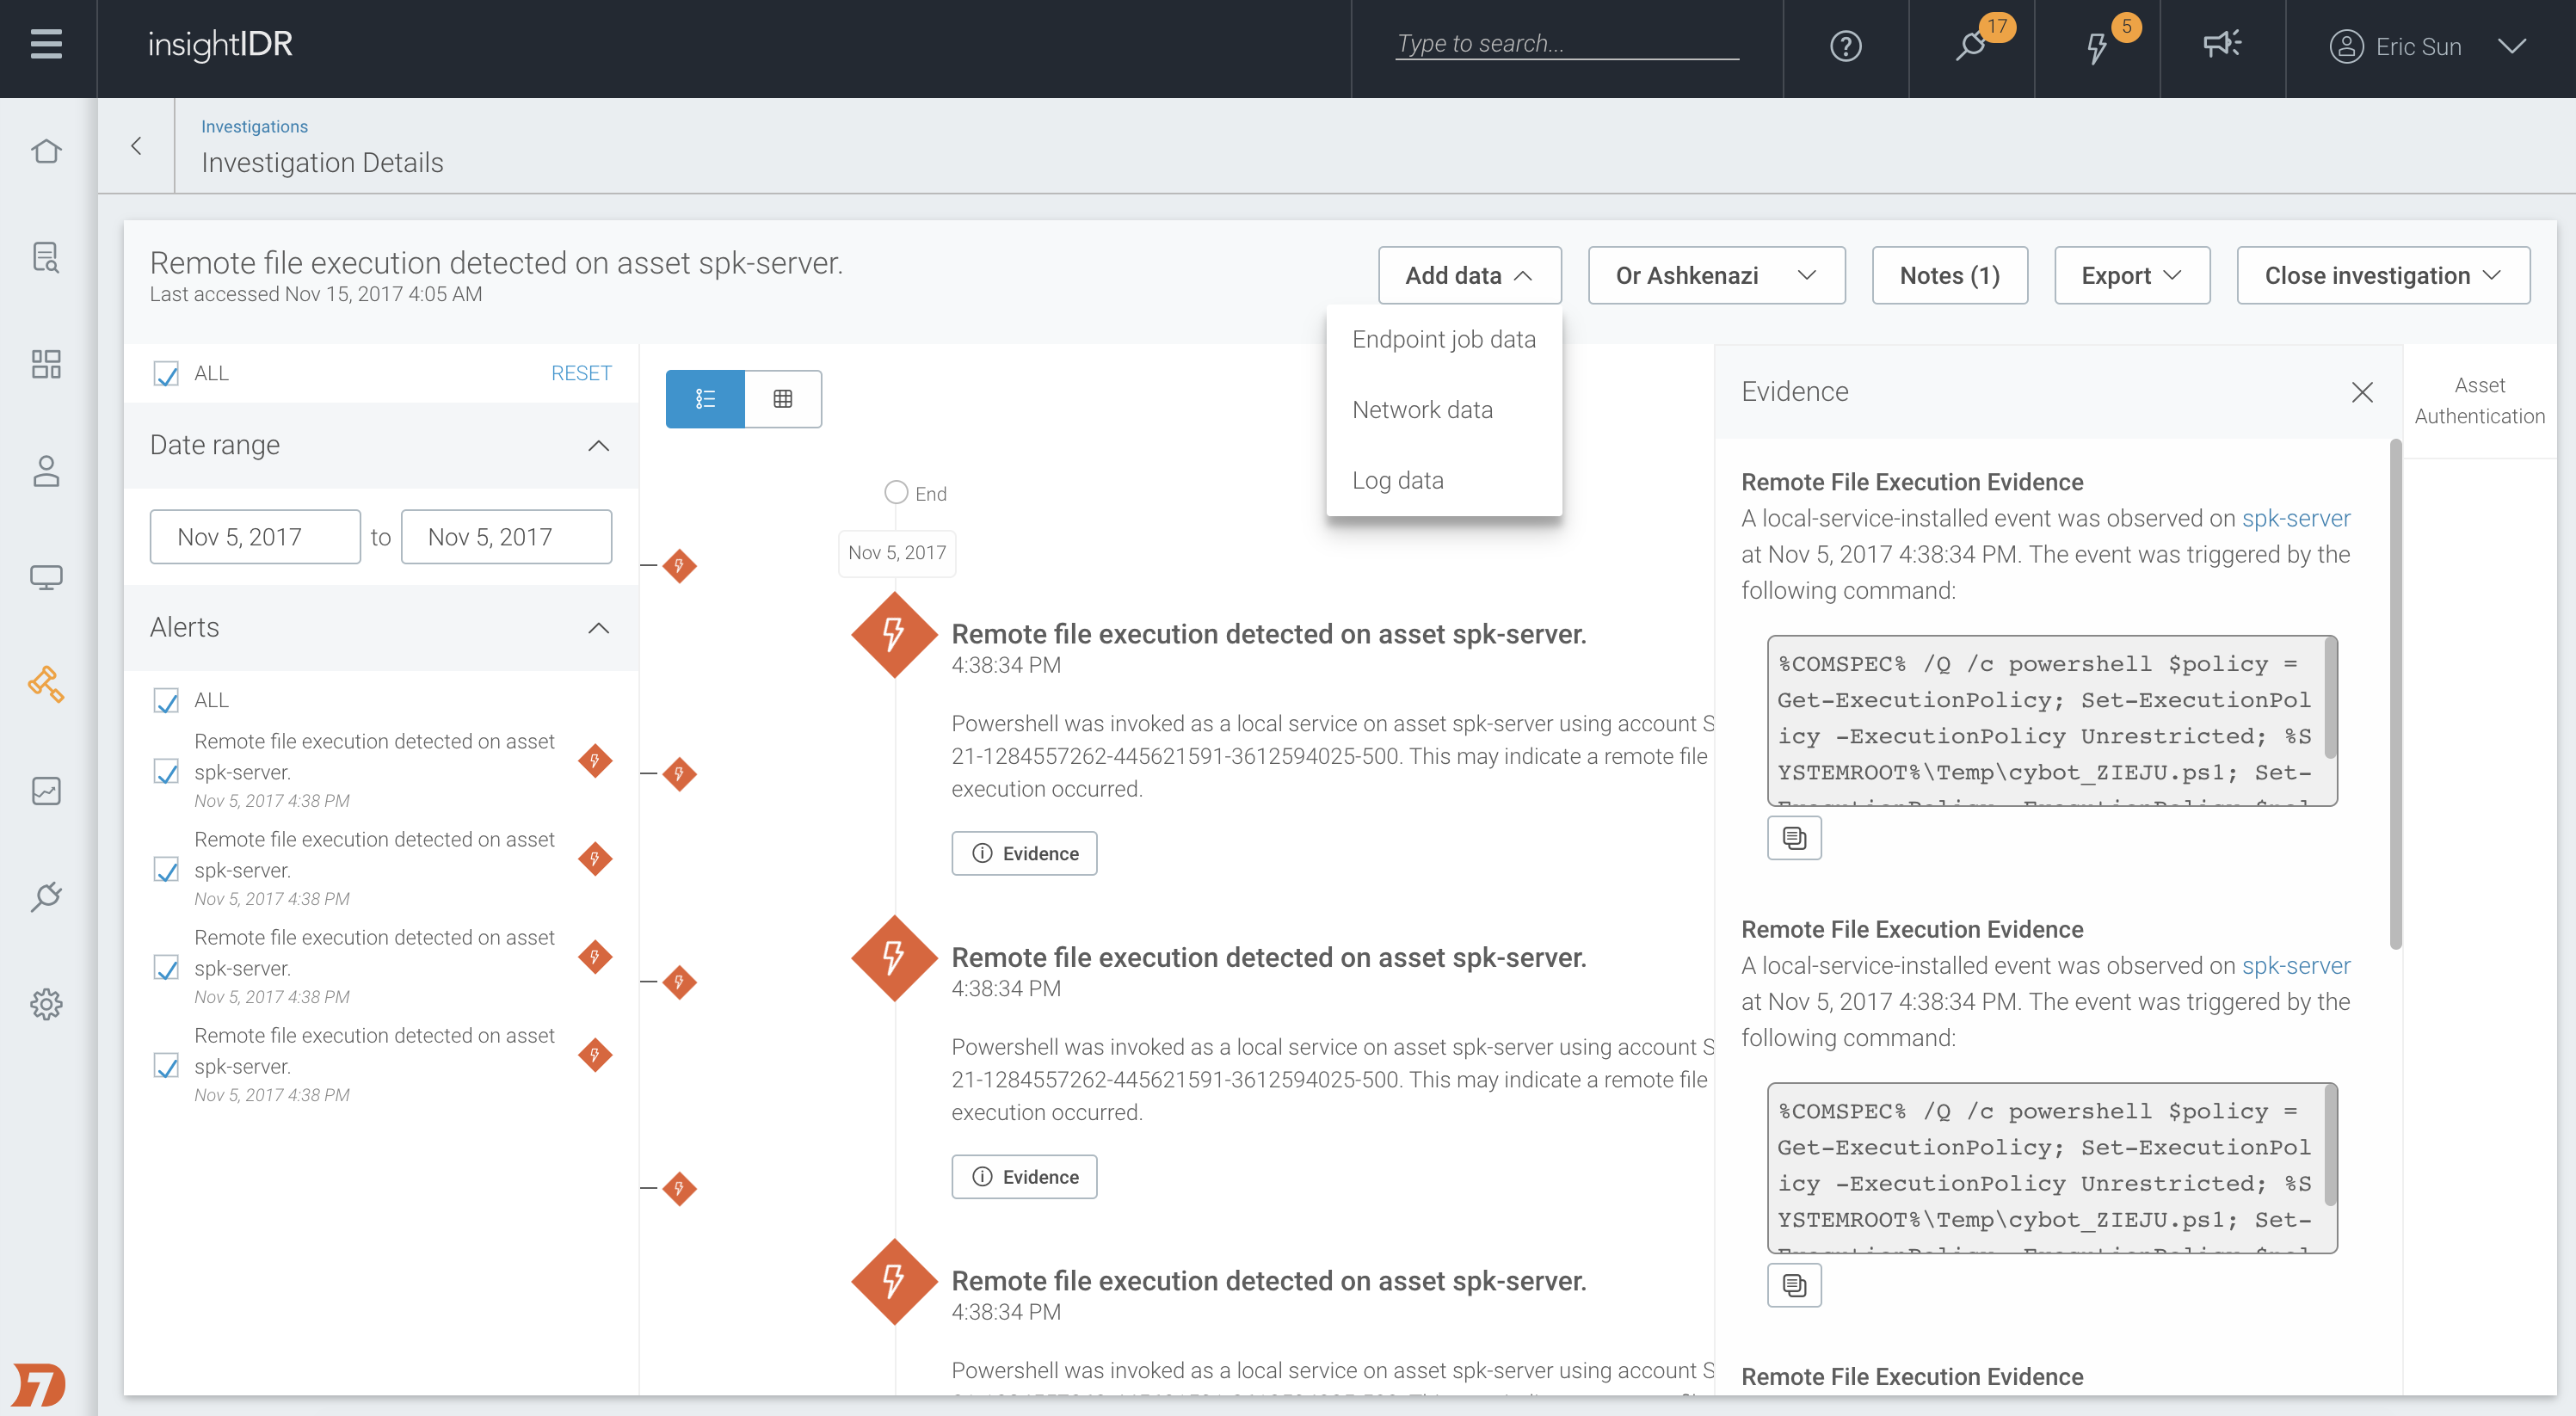Click the help question mark icon

pyautogui.click(x=1845, y=46)
